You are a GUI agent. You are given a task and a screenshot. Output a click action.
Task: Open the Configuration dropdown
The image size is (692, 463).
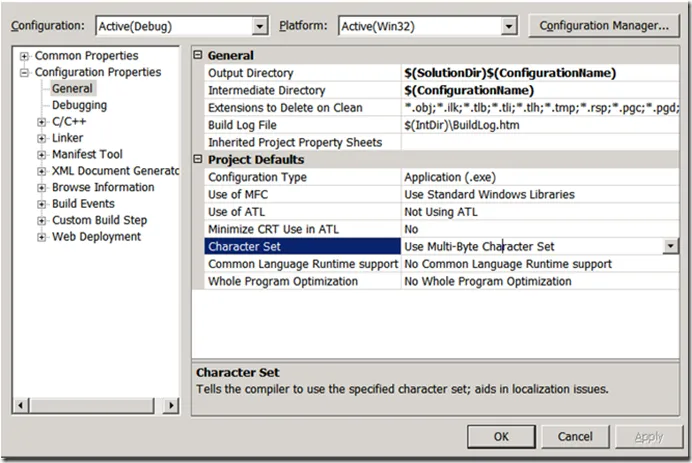pyautogui.click(x=260, y=26)
